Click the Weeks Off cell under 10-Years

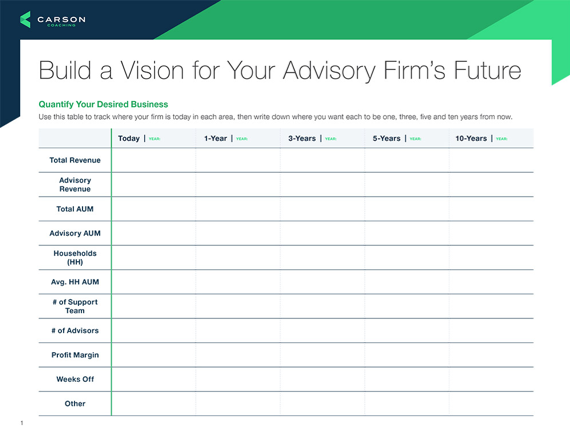491,379
